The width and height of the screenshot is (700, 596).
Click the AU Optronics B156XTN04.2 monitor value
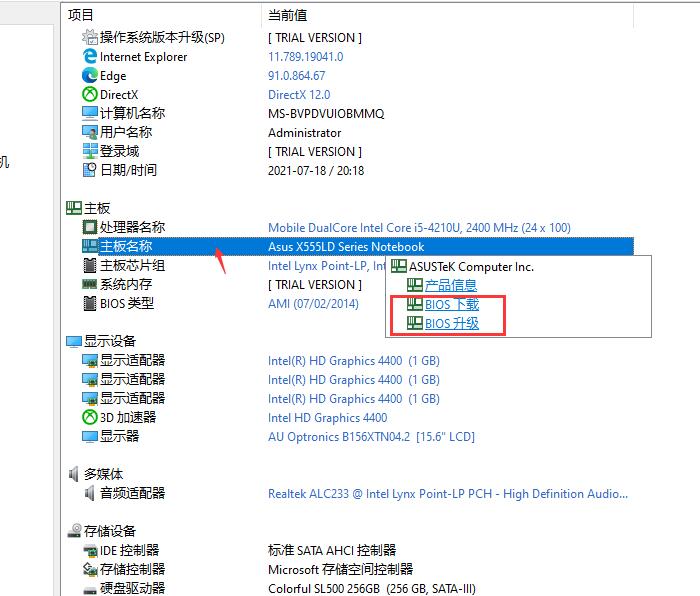(371, 437)
